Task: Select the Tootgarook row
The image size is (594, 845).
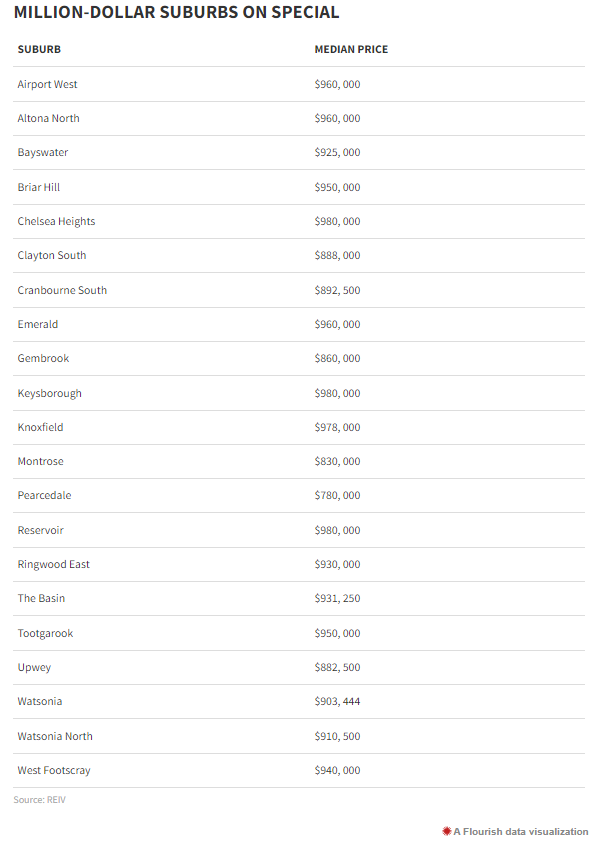Action: point(299,633)
